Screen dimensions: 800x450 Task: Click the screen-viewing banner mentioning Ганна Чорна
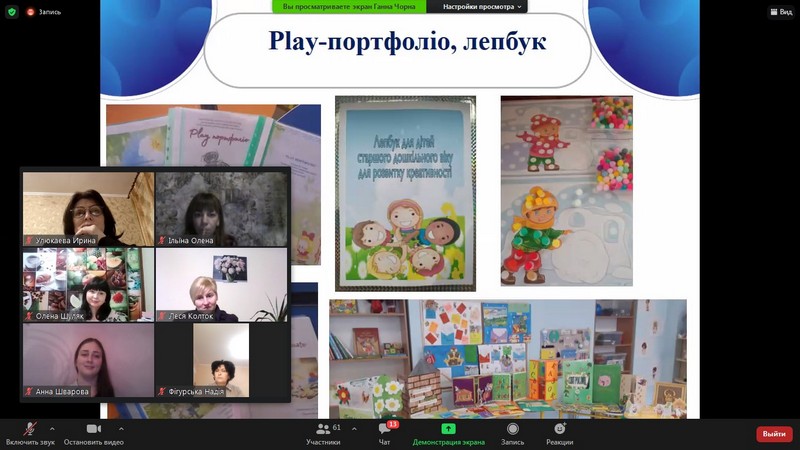tap(349, 7)
